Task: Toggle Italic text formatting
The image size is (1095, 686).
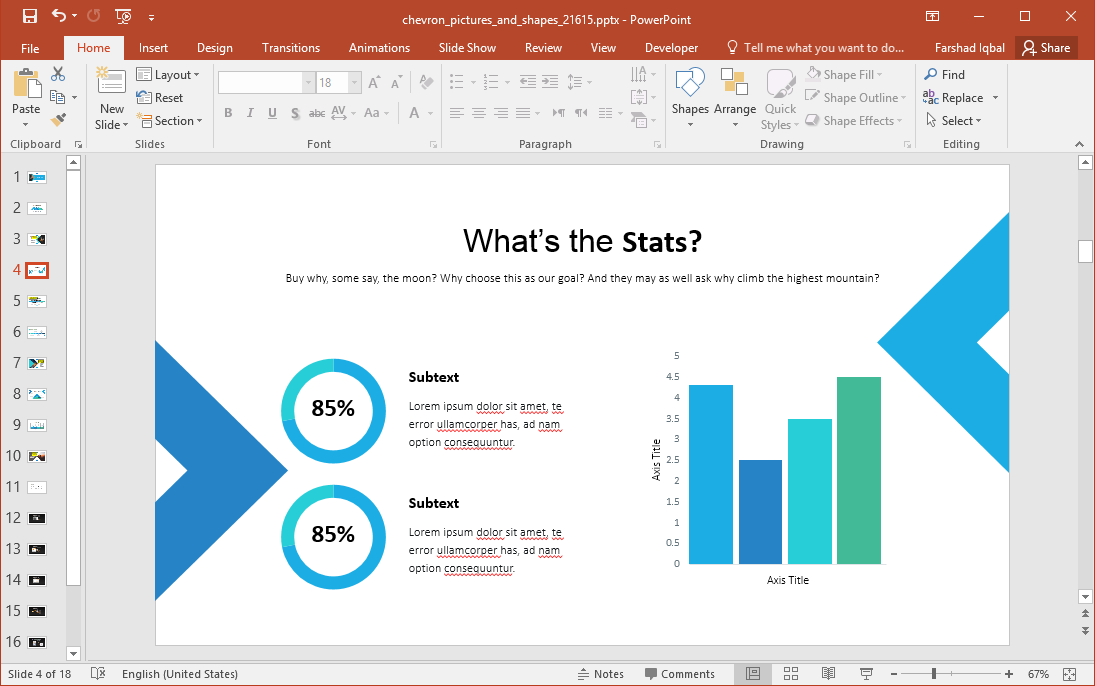Action: click(x=250, y=113)
